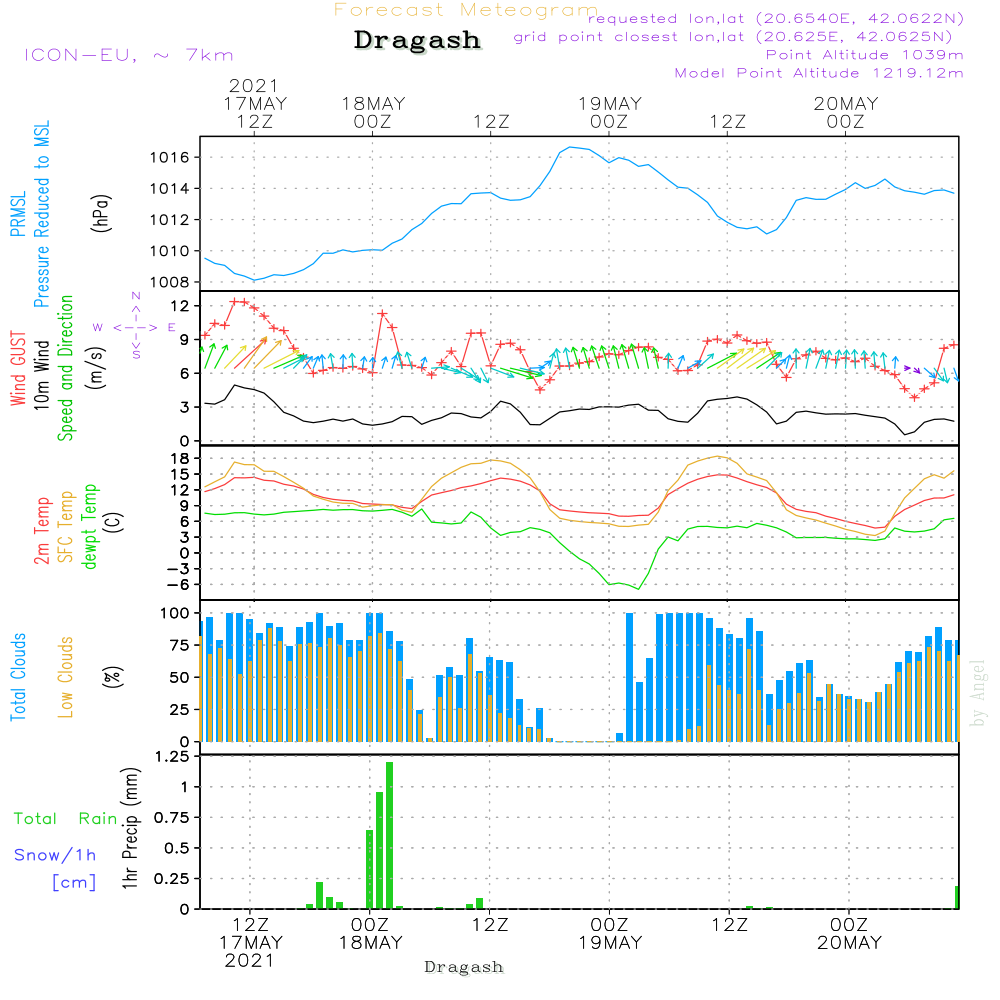Click the Point Altitude 1039m text
1000x1000 pixels.
click(x=864, y=55)
